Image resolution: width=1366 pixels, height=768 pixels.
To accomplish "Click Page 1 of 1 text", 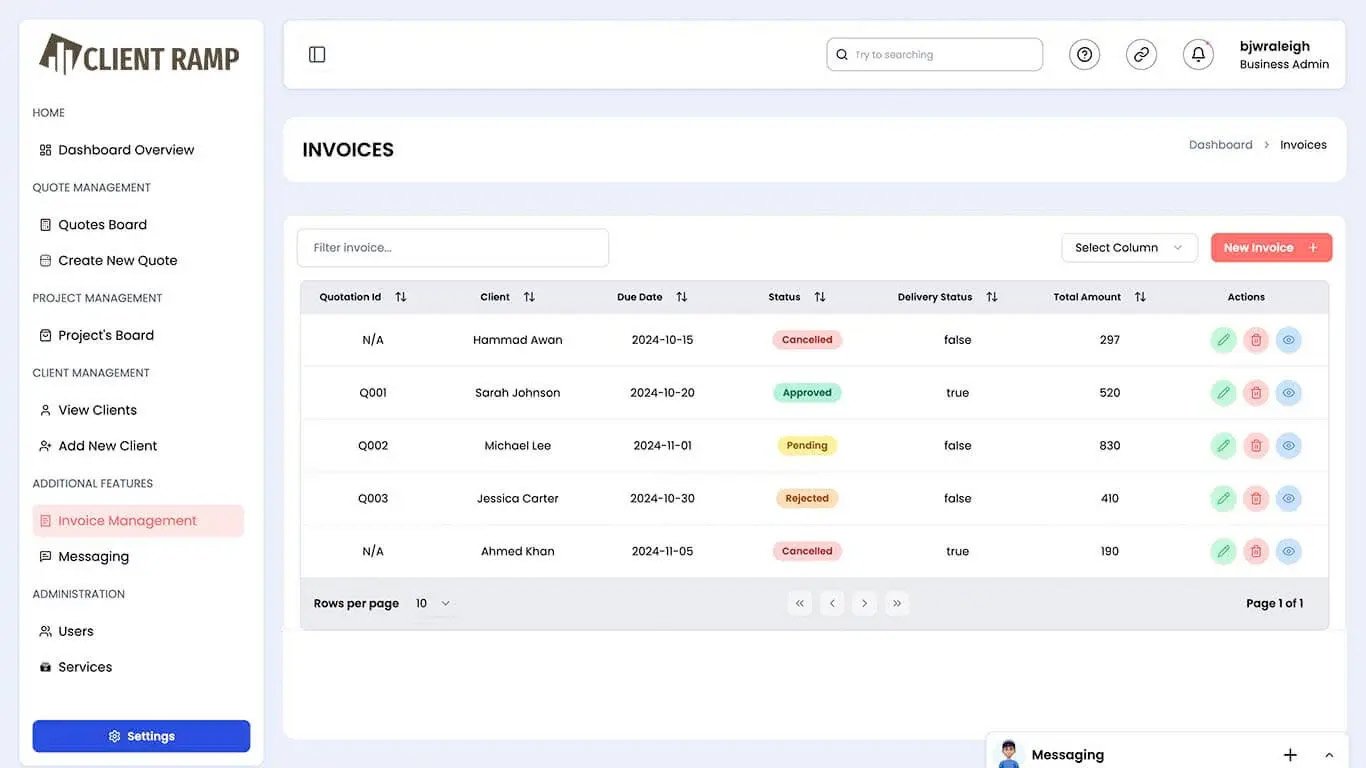I will (x=1274, y=603).
